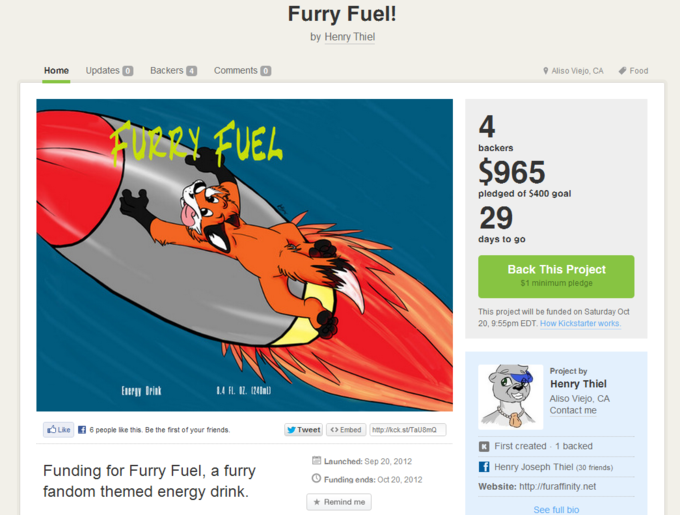
Task: Click the star Remind me button
Action: point(339,502)
